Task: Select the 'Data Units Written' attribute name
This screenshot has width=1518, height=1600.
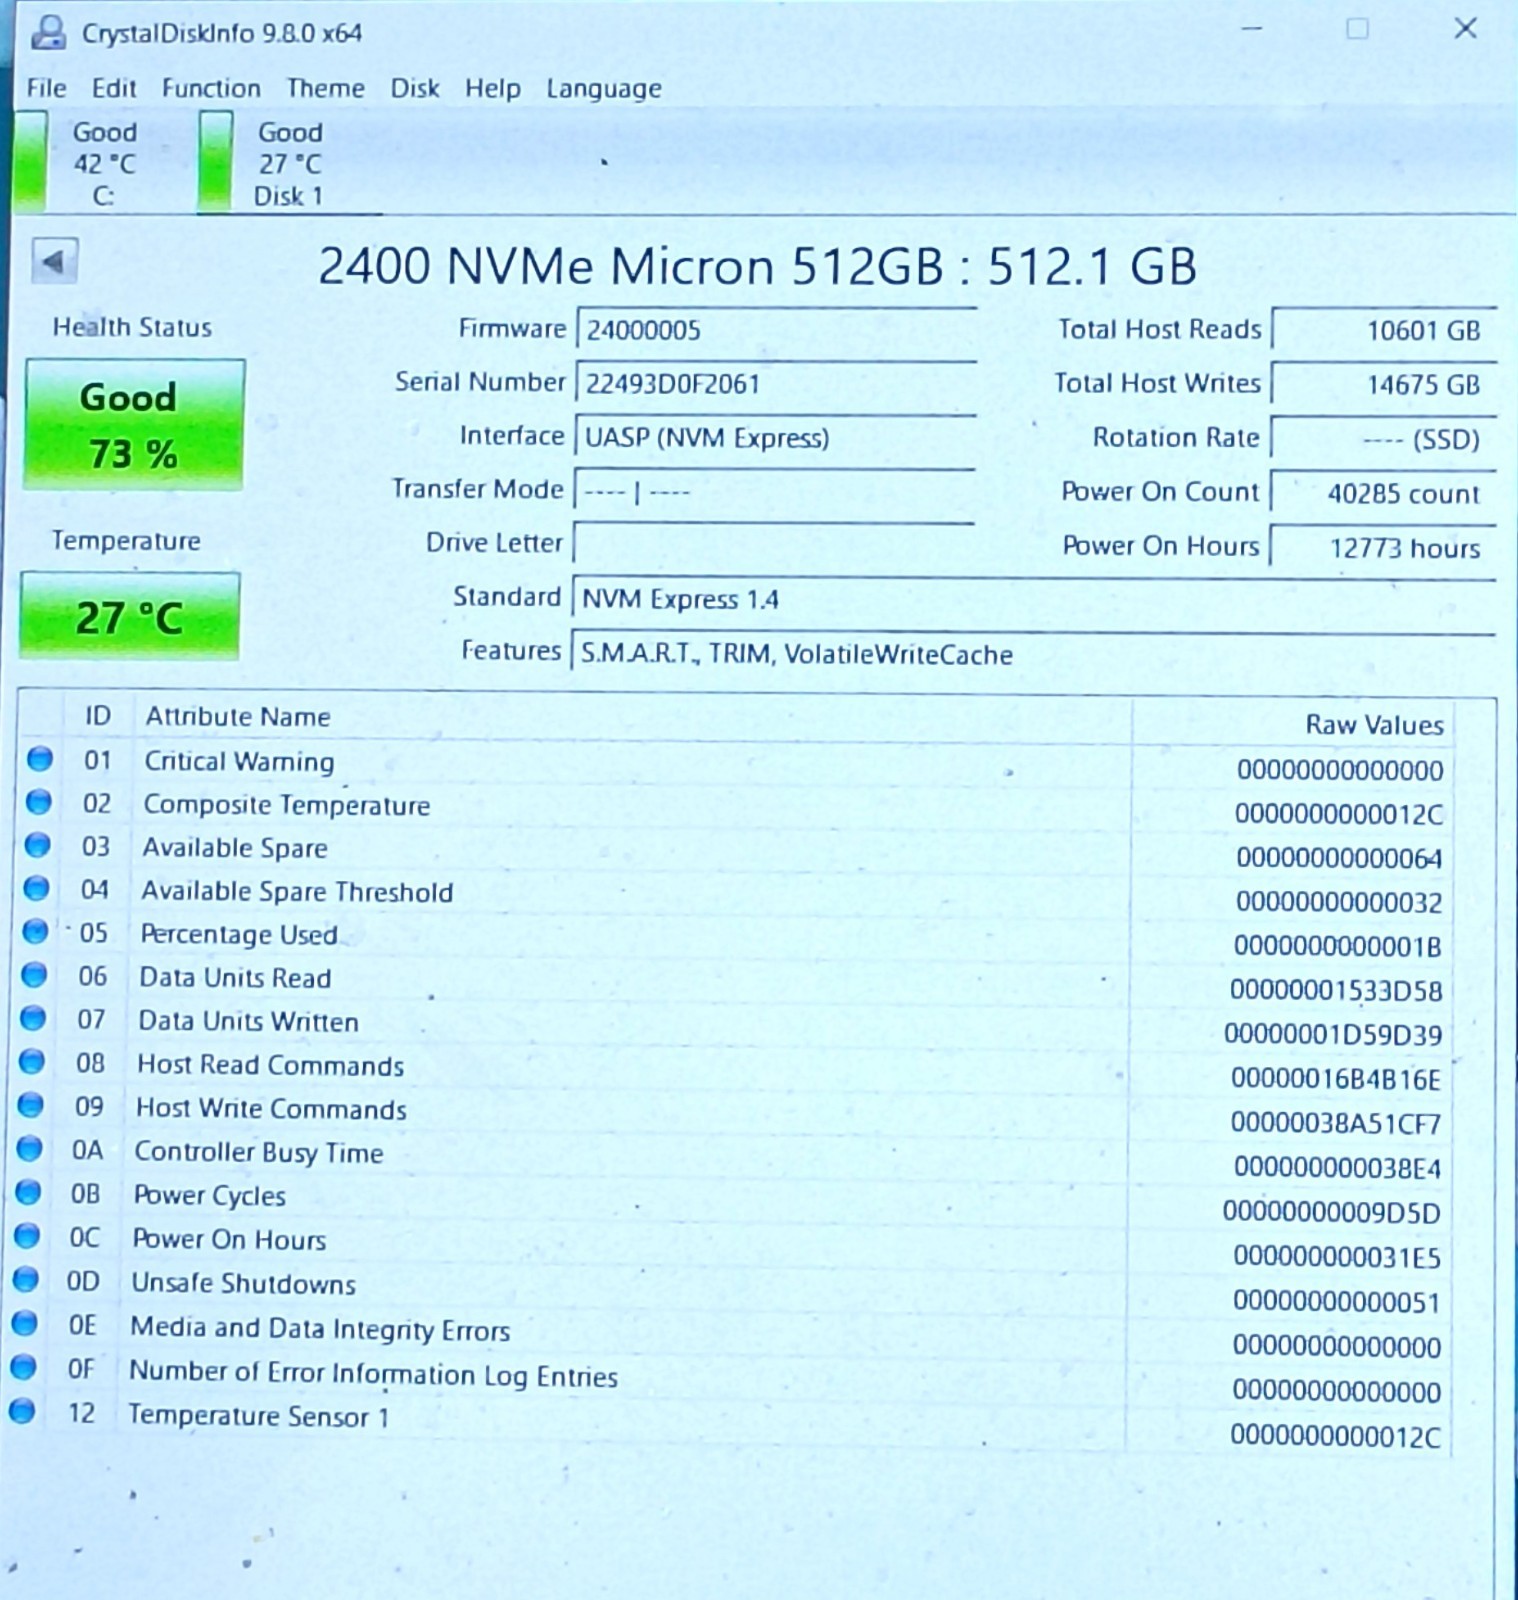Action: (248, 1021)
